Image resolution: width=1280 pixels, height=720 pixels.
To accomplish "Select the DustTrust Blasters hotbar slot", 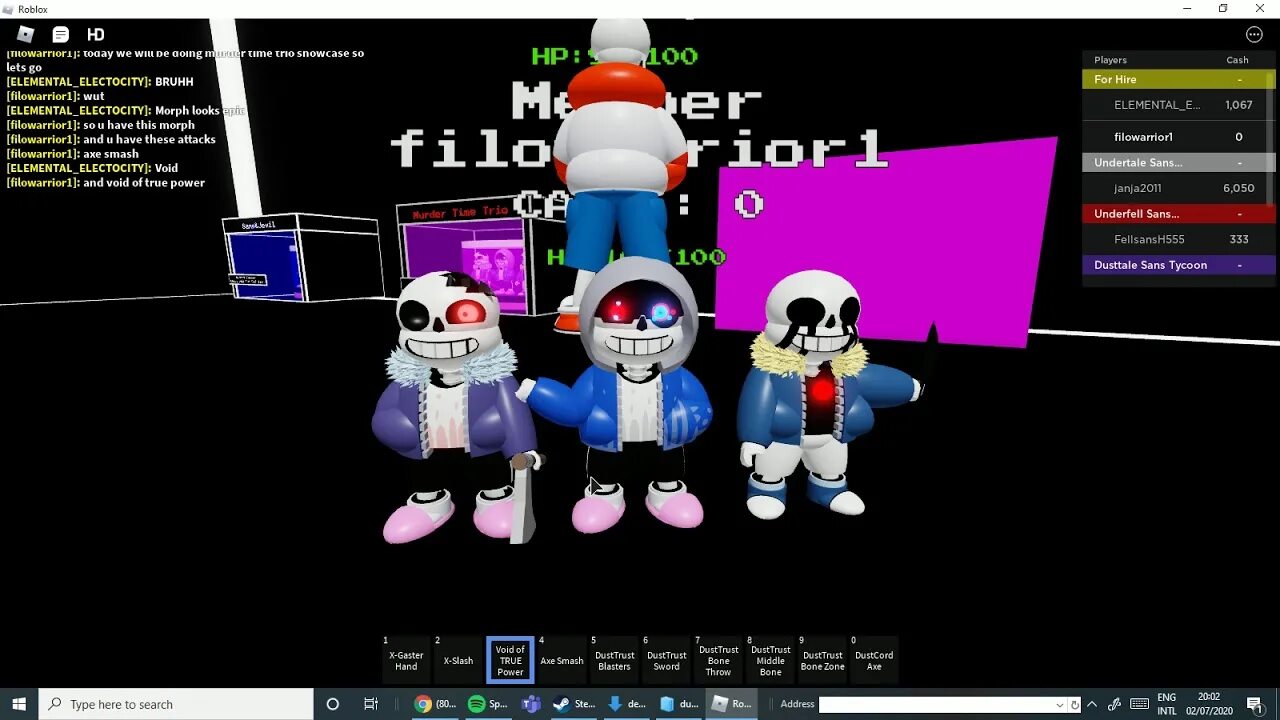I will coord(614,660).
